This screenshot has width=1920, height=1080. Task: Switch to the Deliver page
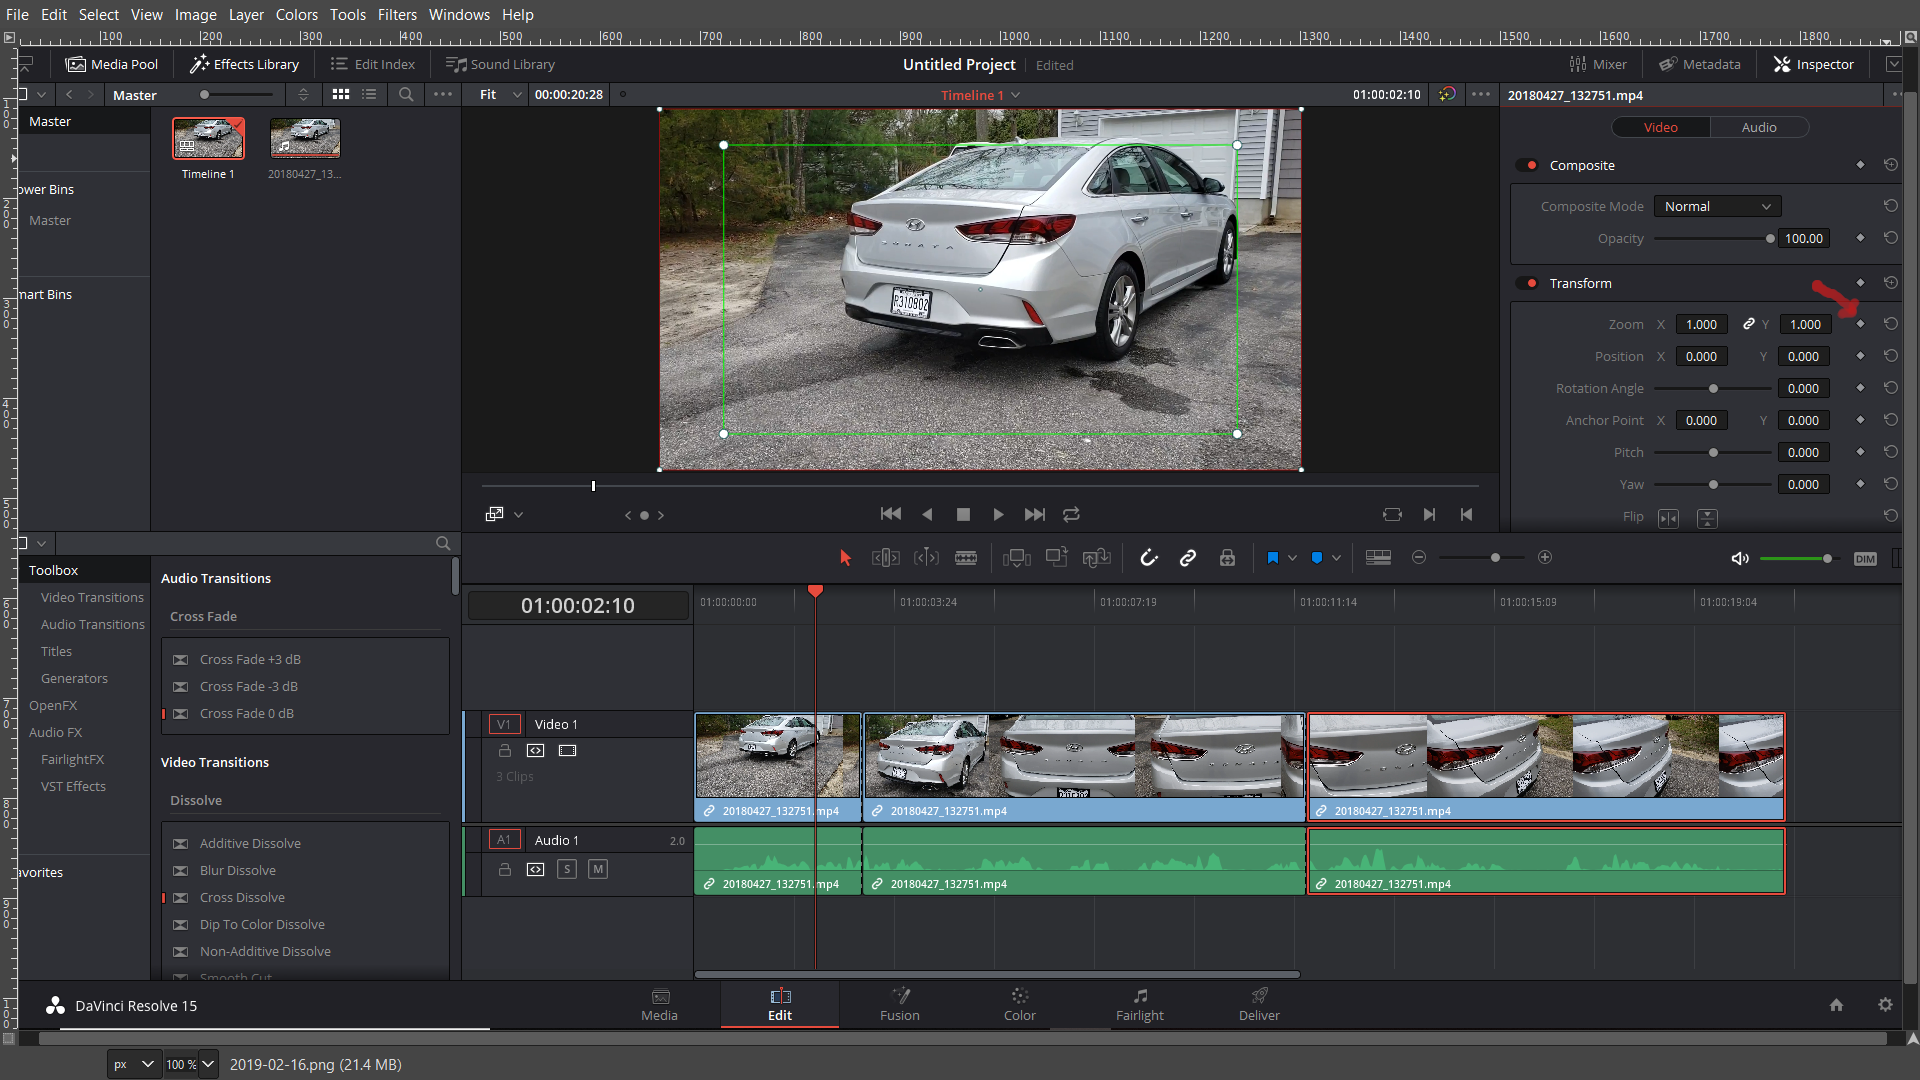[x=1259, y=1004]
